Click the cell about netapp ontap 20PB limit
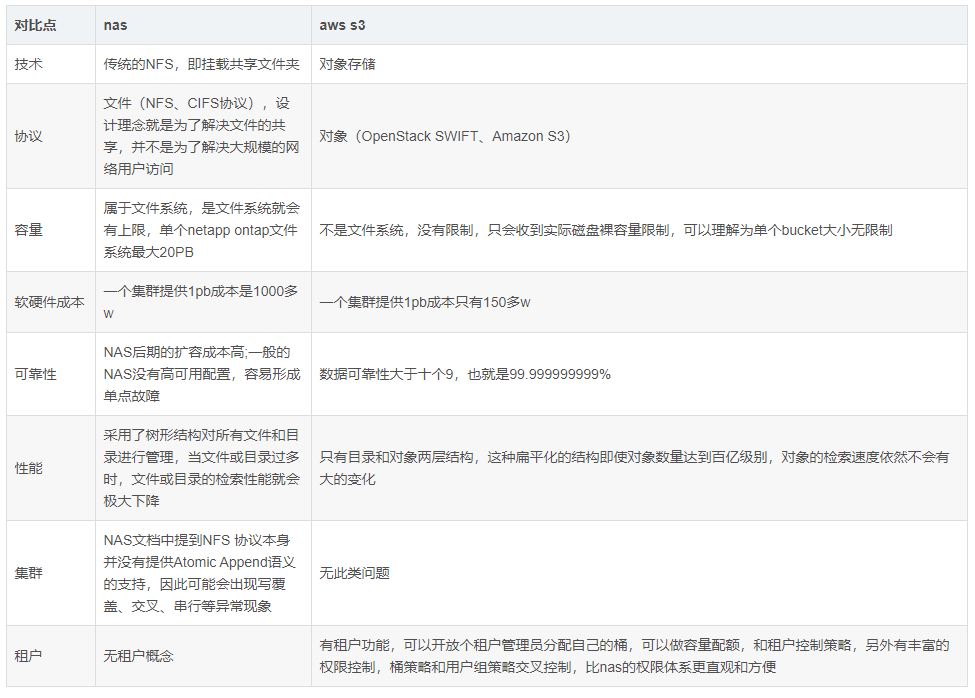 tap(203, 230)
